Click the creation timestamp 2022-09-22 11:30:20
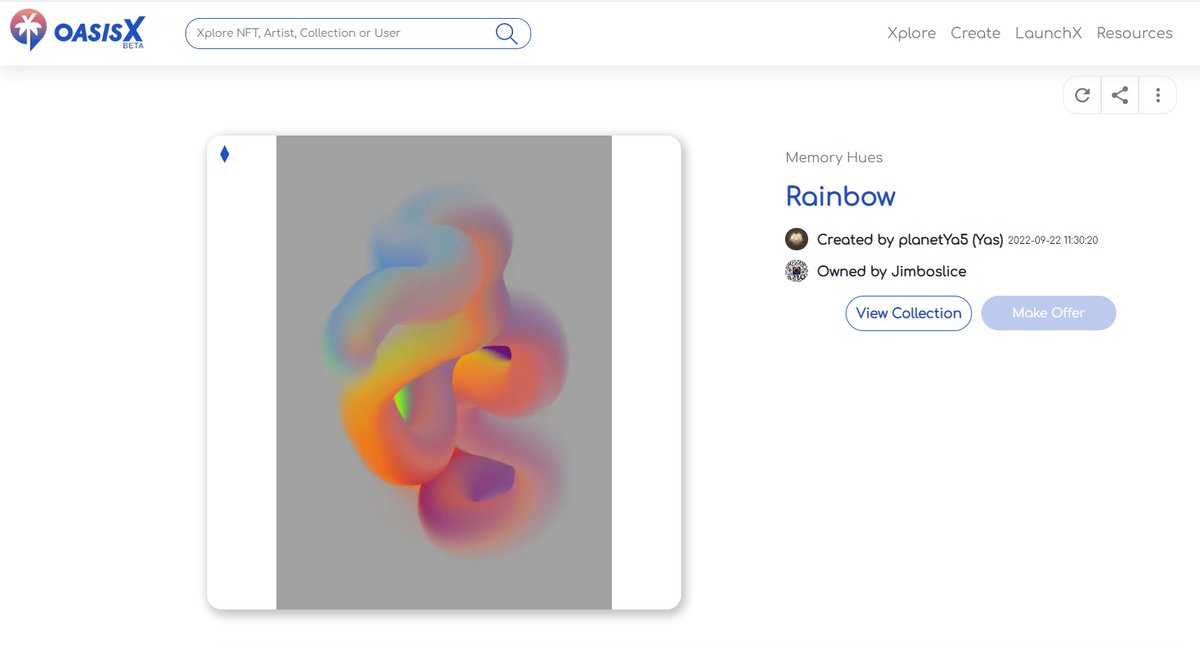The width and height of the screenshot is (1200, 647). tap(1053, 241)
